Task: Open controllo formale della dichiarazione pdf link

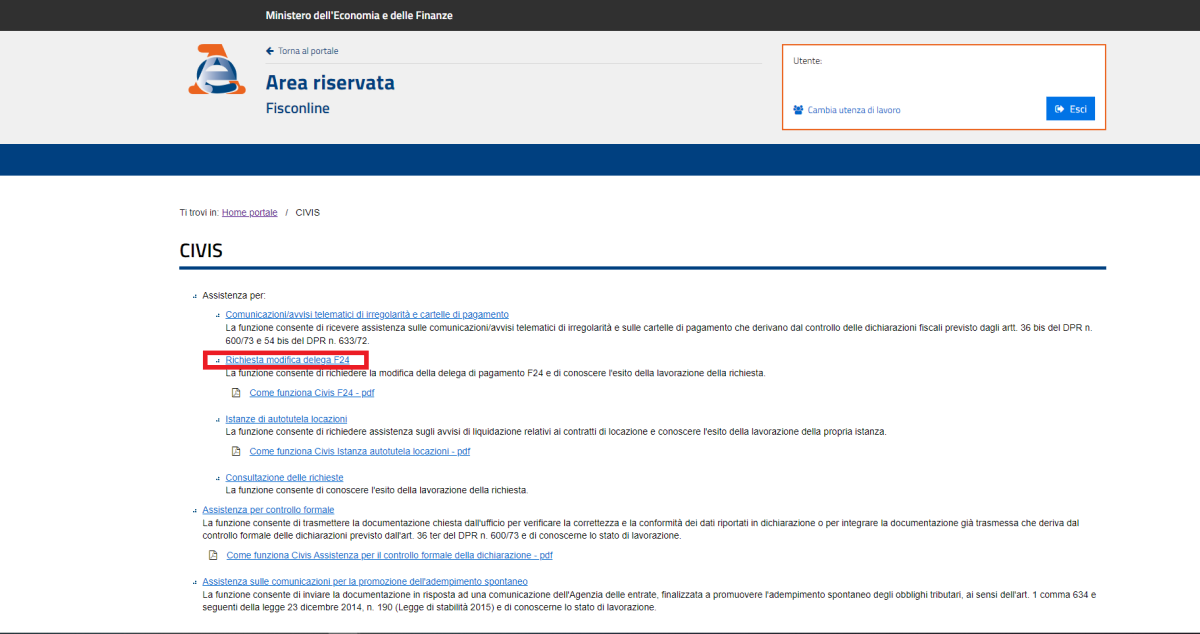Action: 389,555
